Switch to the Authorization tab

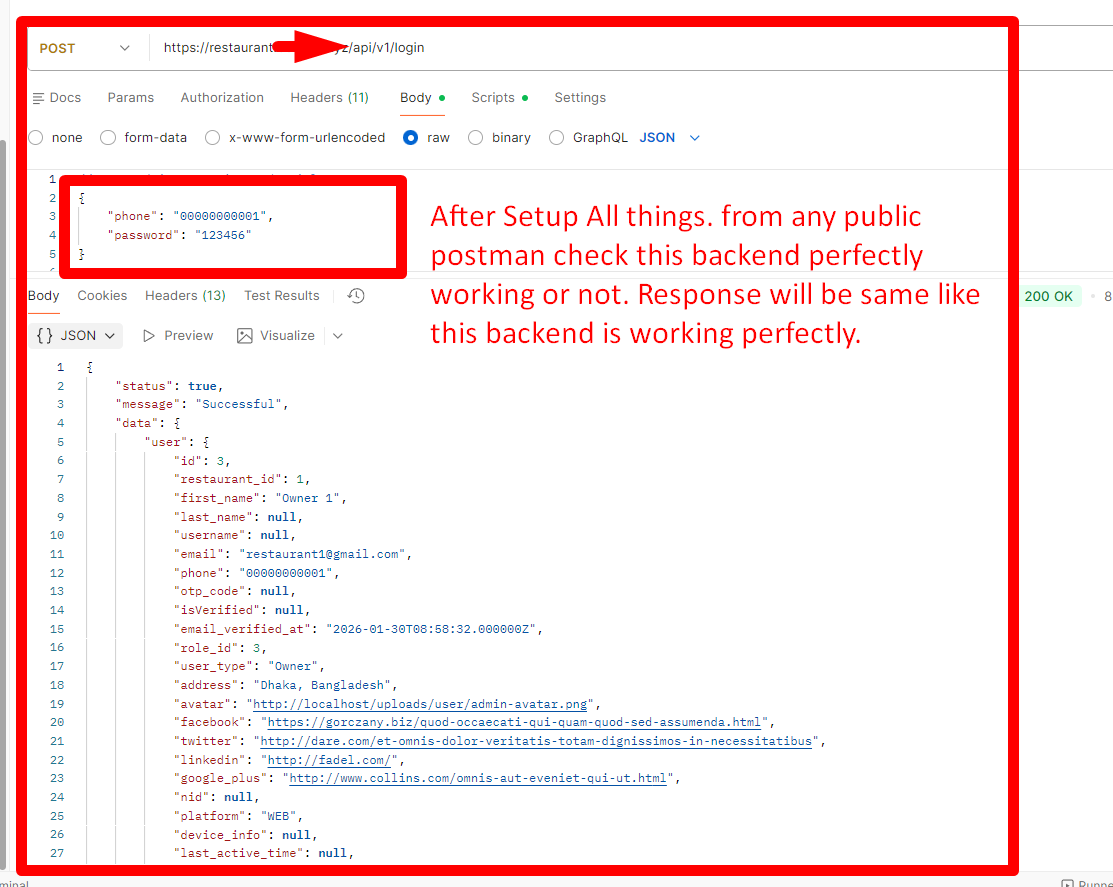pyautogui.click(x=222, y=98)
